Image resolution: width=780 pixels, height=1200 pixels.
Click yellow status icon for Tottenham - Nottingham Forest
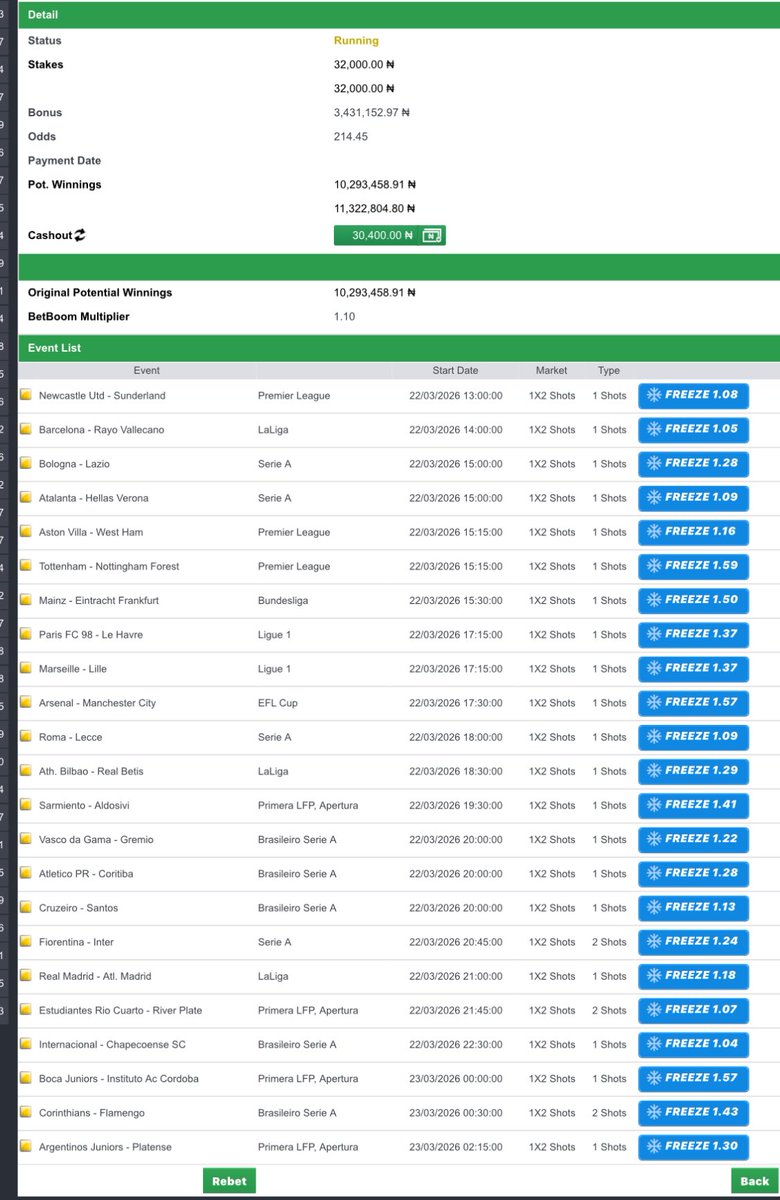click(x=26, y=566)
